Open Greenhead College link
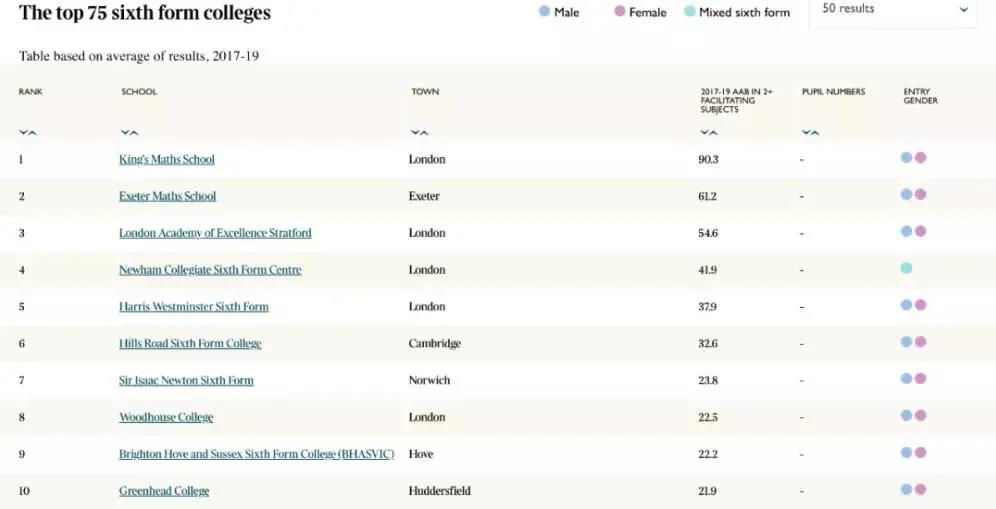 tap(164, 491)
